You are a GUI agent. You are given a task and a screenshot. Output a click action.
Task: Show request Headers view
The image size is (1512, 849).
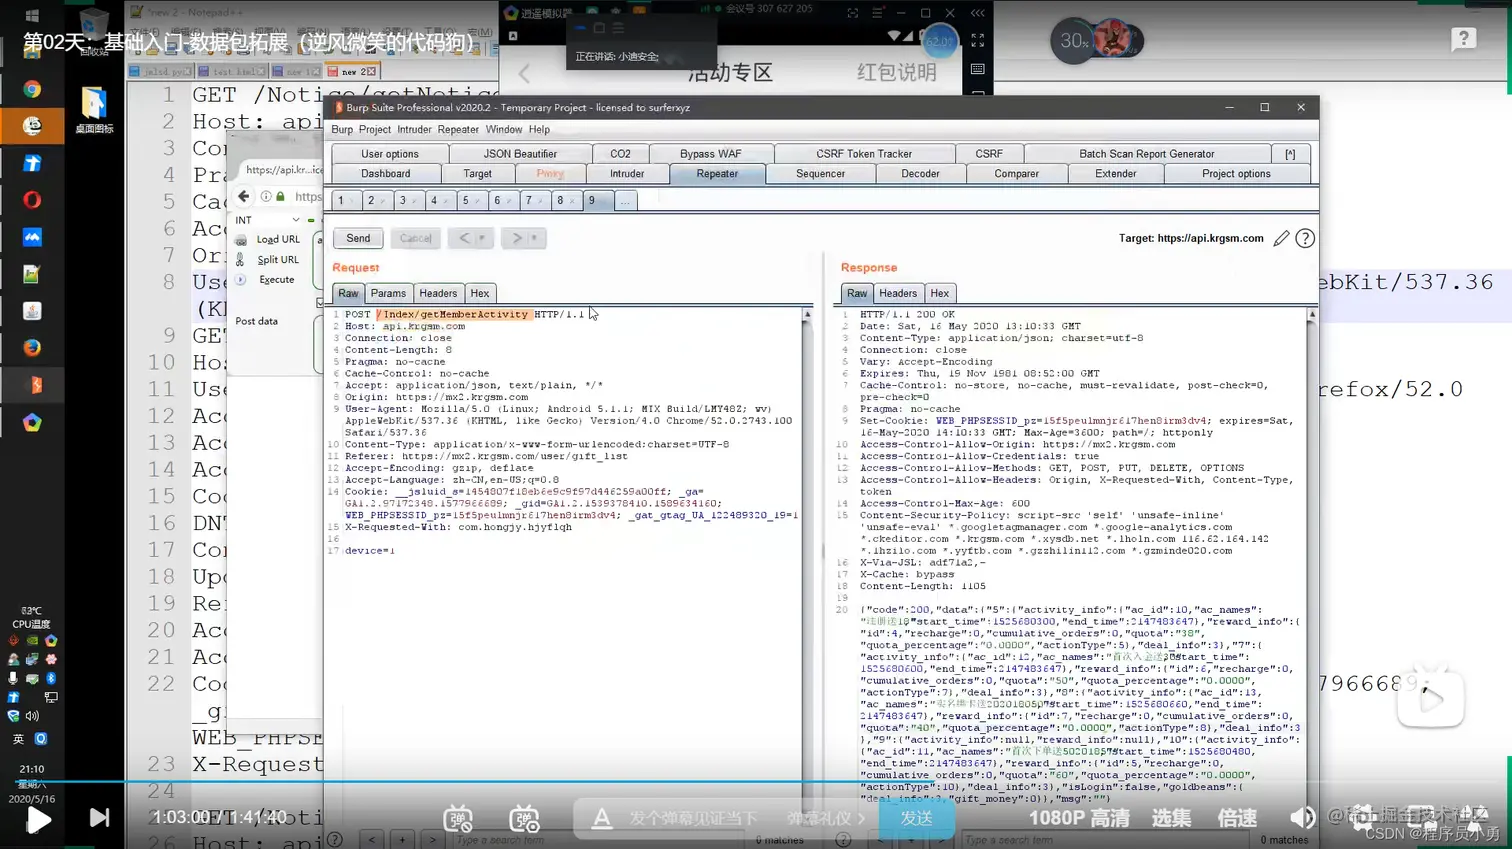click(438, 293)
